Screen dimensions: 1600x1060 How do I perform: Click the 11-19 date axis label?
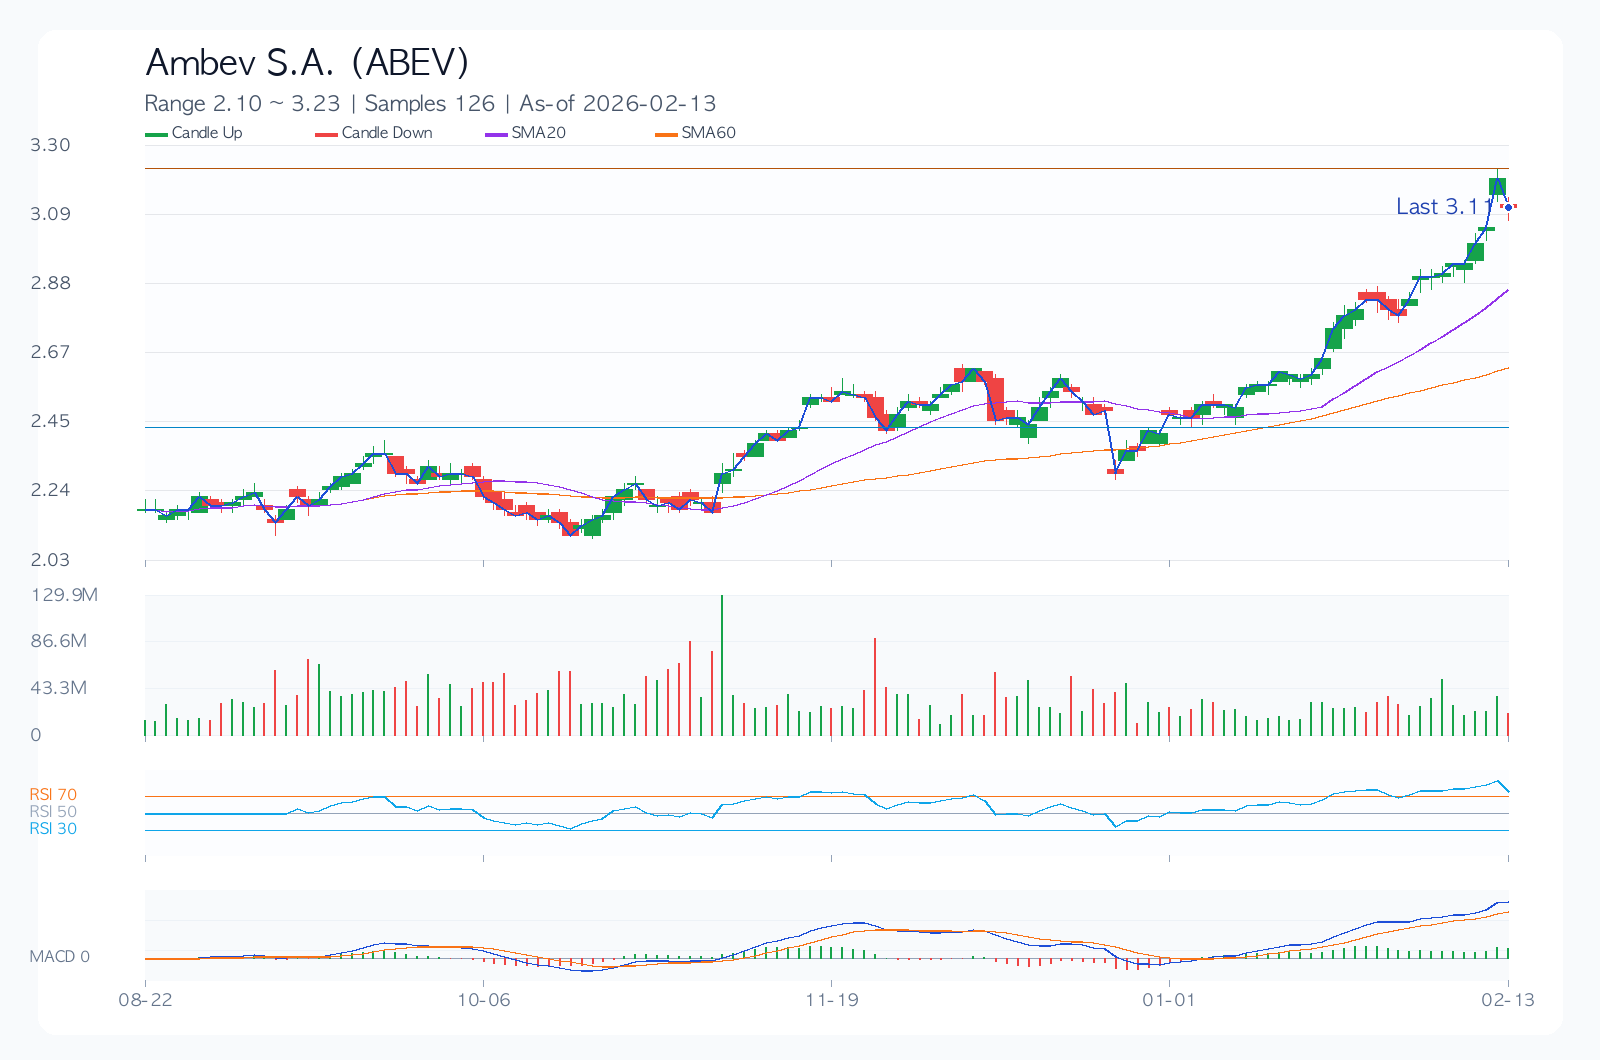pos(832,1000)
